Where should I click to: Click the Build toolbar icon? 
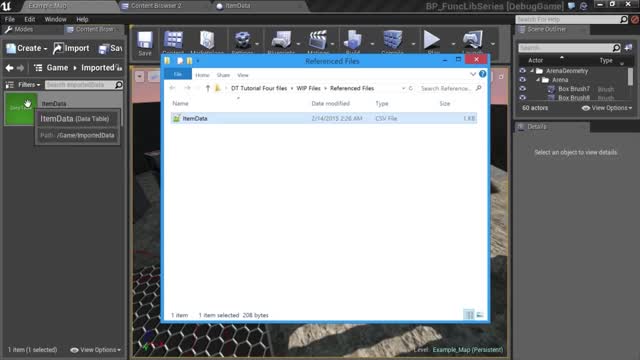[353, 41]
